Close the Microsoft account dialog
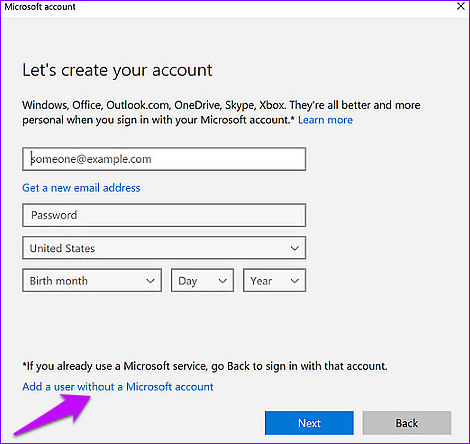Viewport: 470px width, 444px height. tap(461, 6)
